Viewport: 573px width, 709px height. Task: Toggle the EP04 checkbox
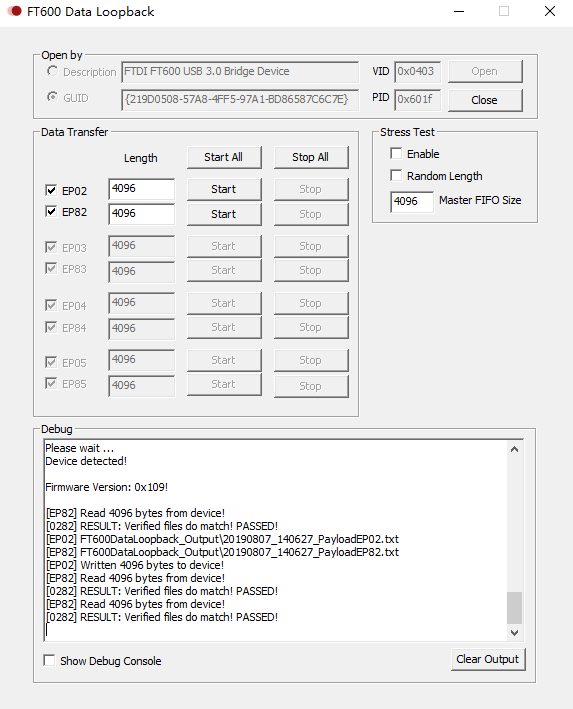coord(51,305)
